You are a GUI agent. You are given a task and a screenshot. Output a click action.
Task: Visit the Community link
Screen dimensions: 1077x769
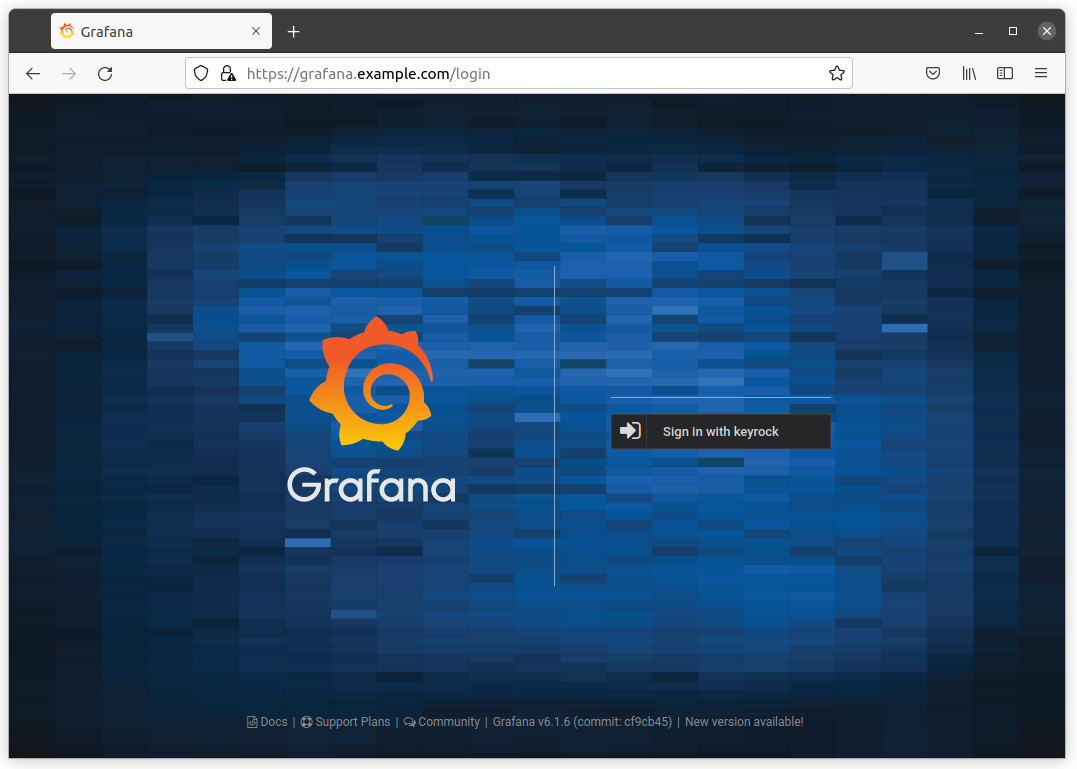click(442, 722)
